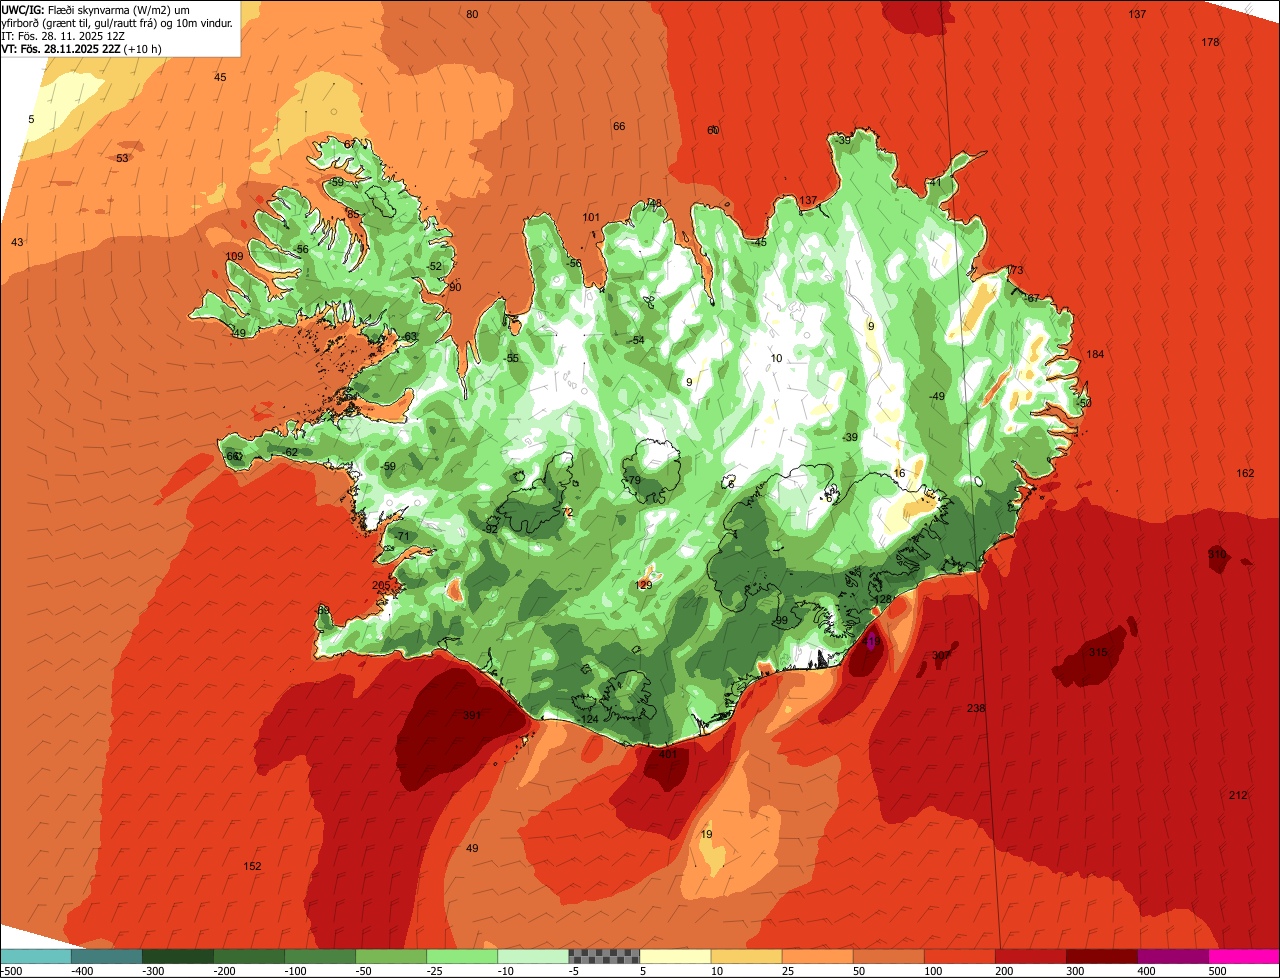Pick the dark green -300 to -200 swatch
The image size is (1280, 978).
[x=177, y=956]
